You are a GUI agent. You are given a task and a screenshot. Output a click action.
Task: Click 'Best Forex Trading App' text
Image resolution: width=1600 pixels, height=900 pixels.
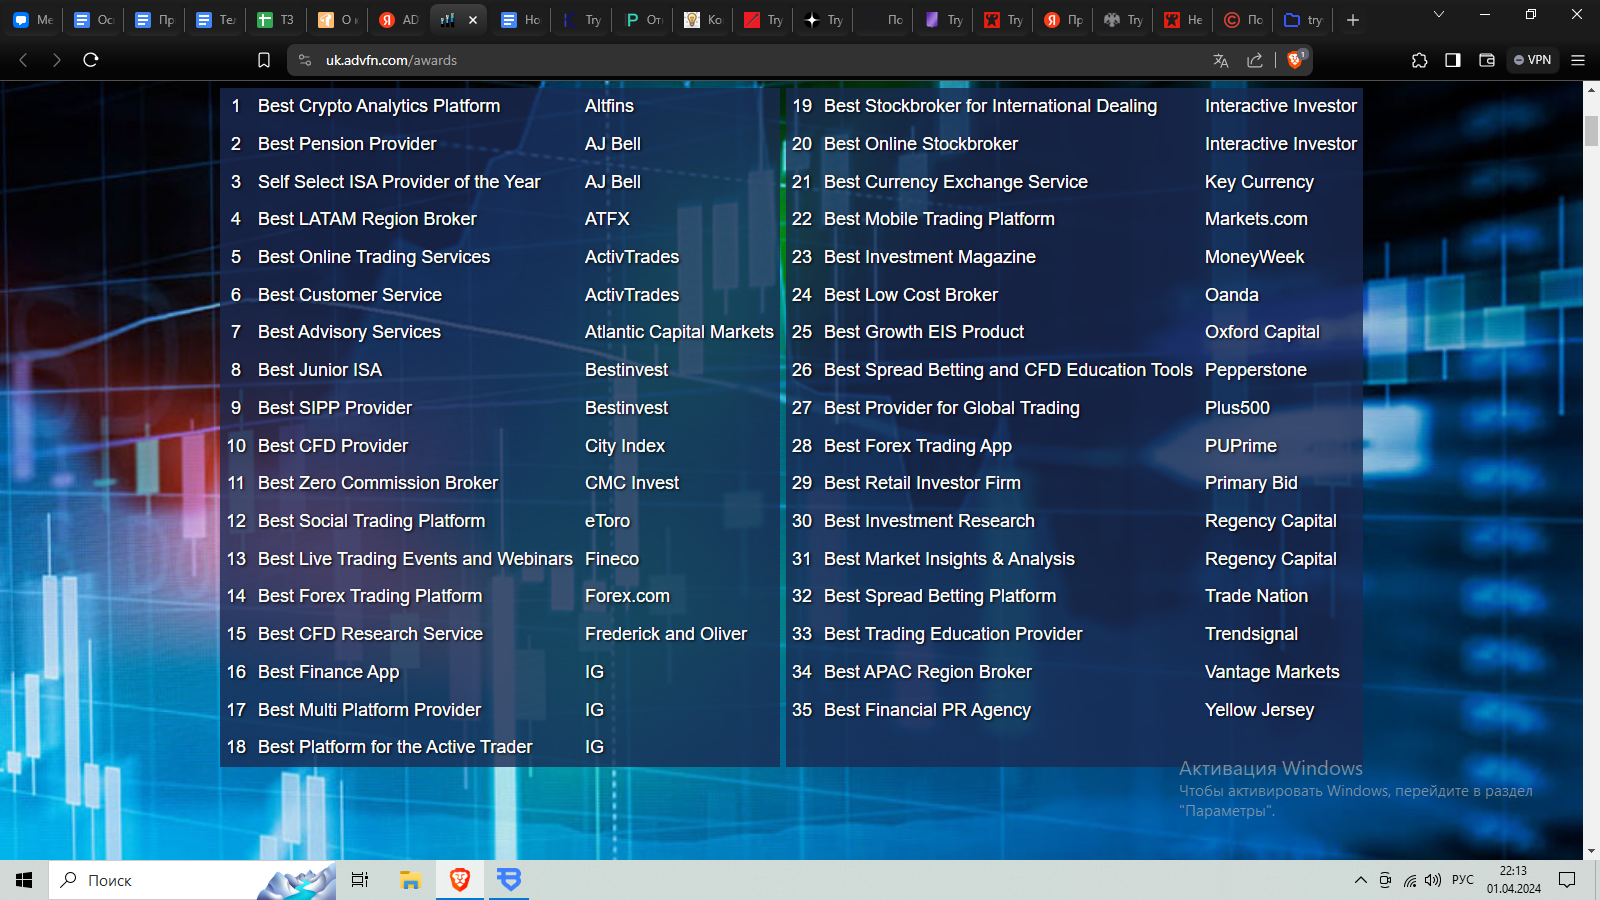[x=918, y=446]
